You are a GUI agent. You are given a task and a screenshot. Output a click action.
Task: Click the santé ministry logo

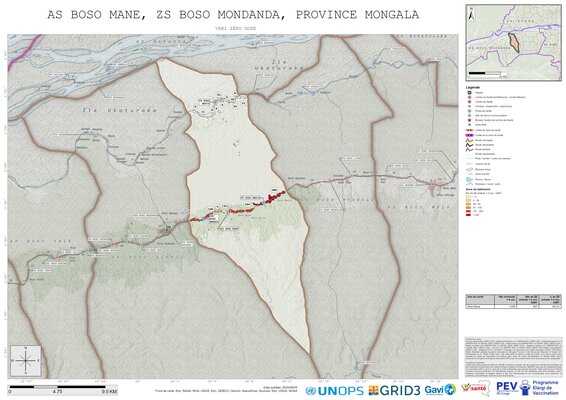(475, 388)
